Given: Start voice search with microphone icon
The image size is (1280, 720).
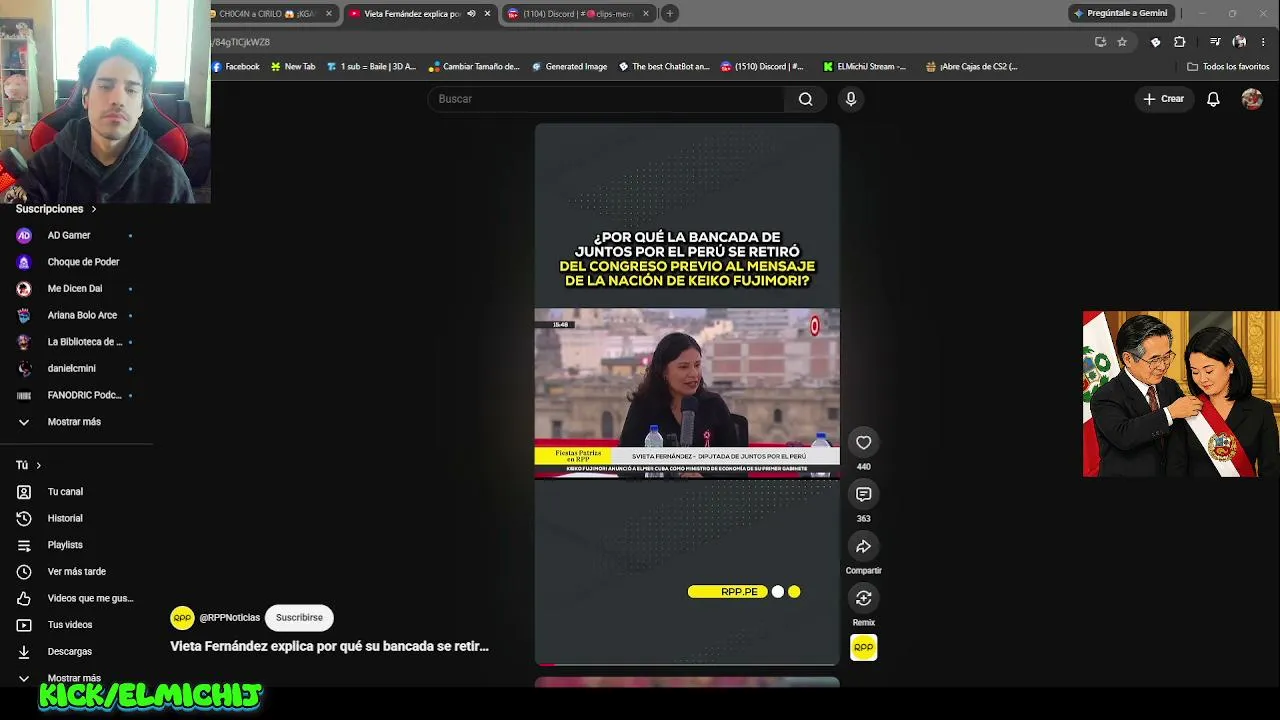Looking at the screenshot, I should tap(851, 99).
